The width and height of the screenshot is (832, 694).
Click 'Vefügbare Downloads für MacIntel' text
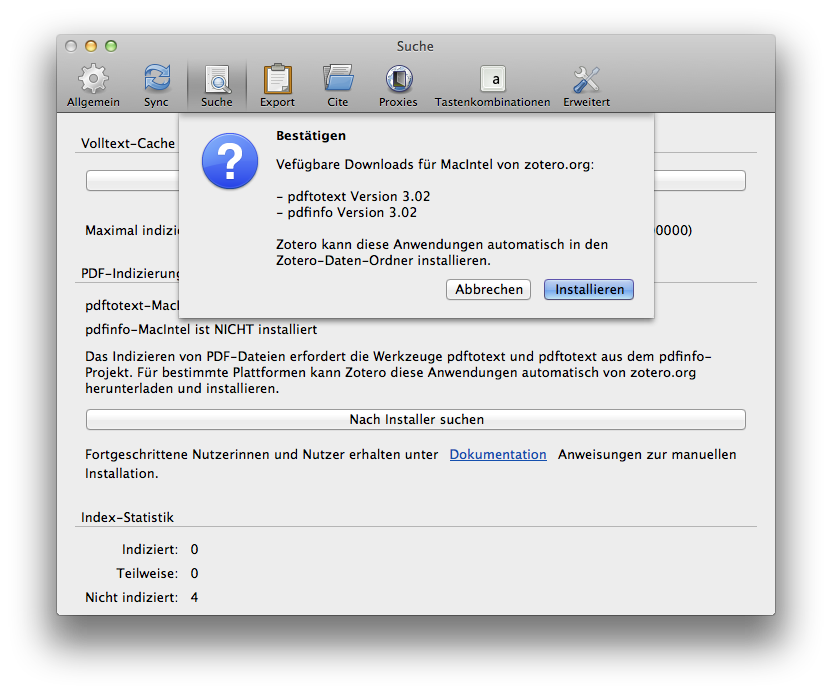click(384, 164)
